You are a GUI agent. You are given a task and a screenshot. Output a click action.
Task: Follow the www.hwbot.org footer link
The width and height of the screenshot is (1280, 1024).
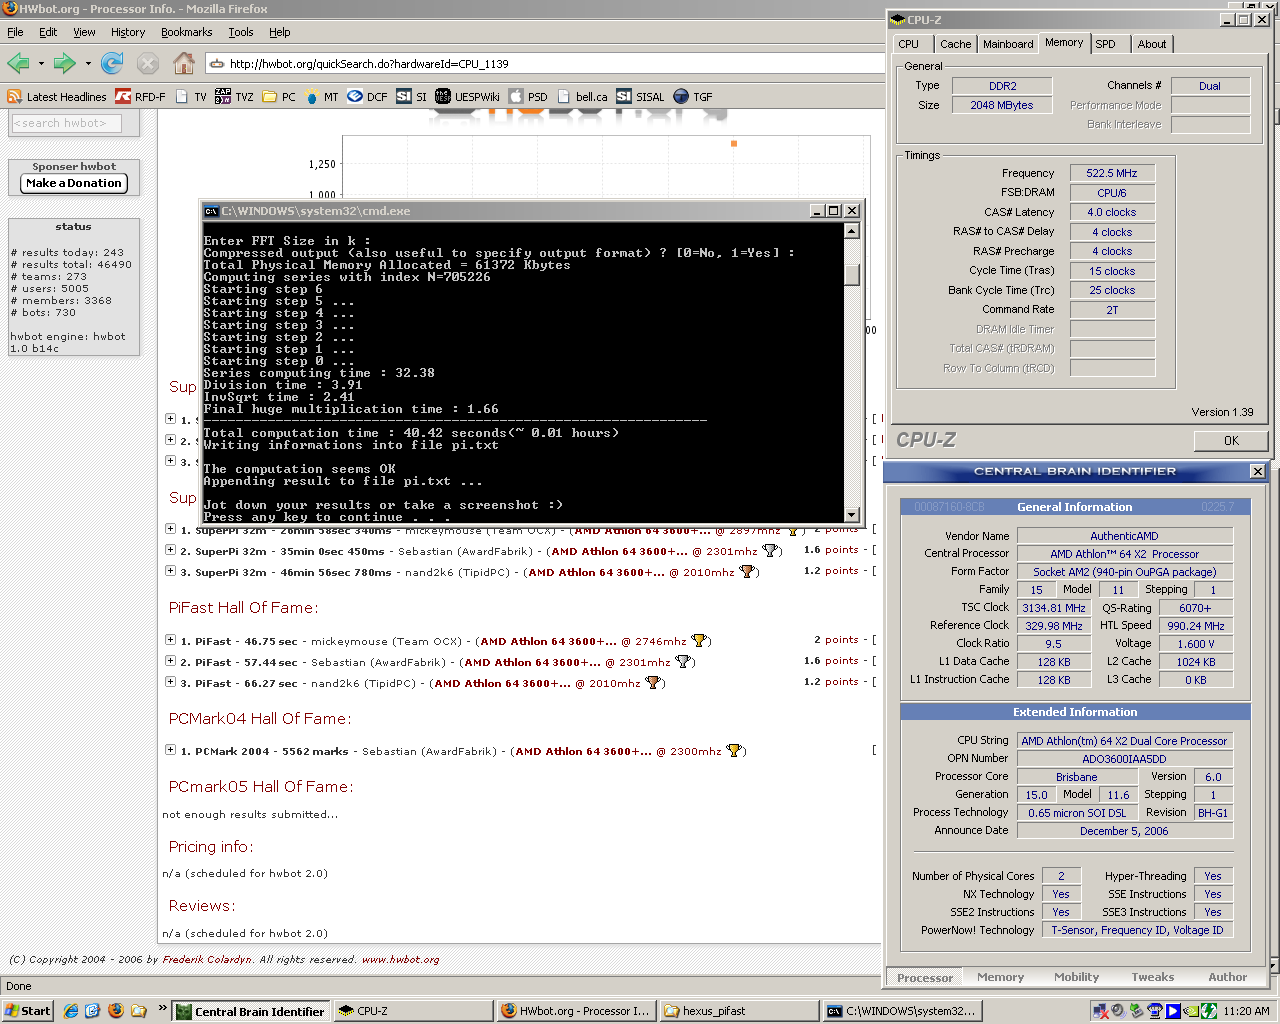(x=400, y=959)
